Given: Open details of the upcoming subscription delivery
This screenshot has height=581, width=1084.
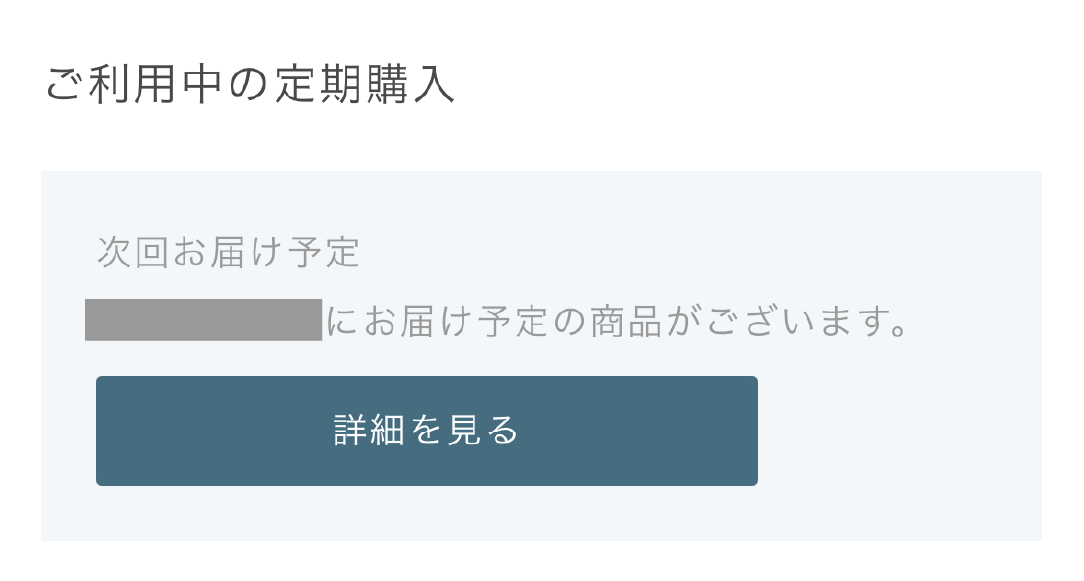Looking at the screenshot, I should (x=427, y=430).
